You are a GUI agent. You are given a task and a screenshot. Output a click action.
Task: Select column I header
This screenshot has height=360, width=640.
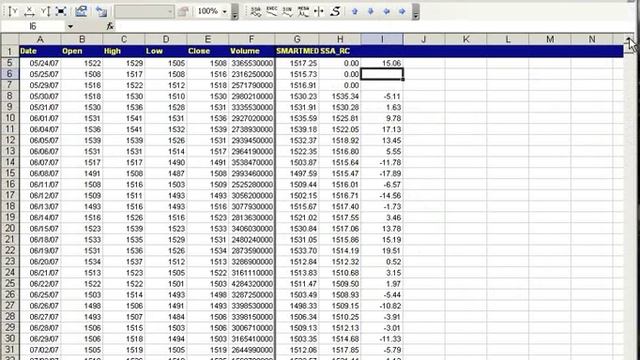coord(382,40)
